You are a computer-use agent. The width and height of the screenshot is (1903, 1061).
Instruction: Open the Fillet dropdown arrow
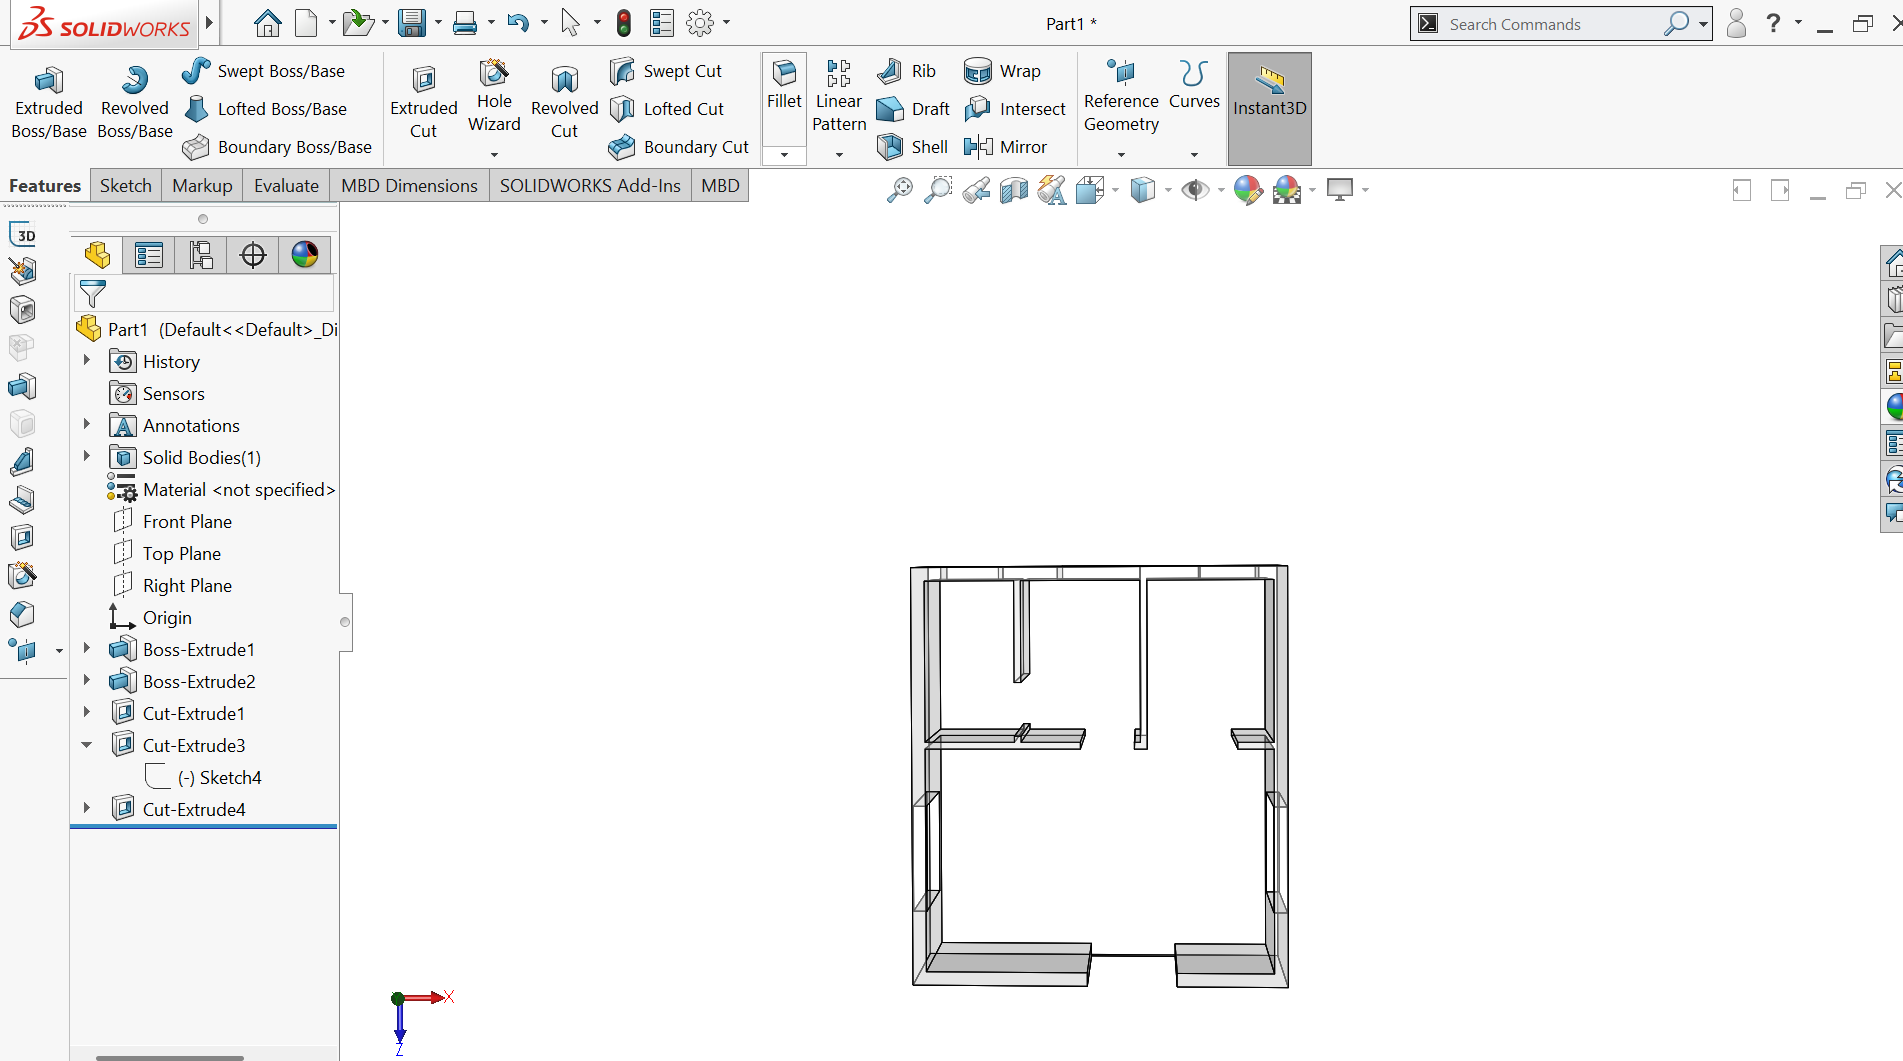[x=784, y=155]
